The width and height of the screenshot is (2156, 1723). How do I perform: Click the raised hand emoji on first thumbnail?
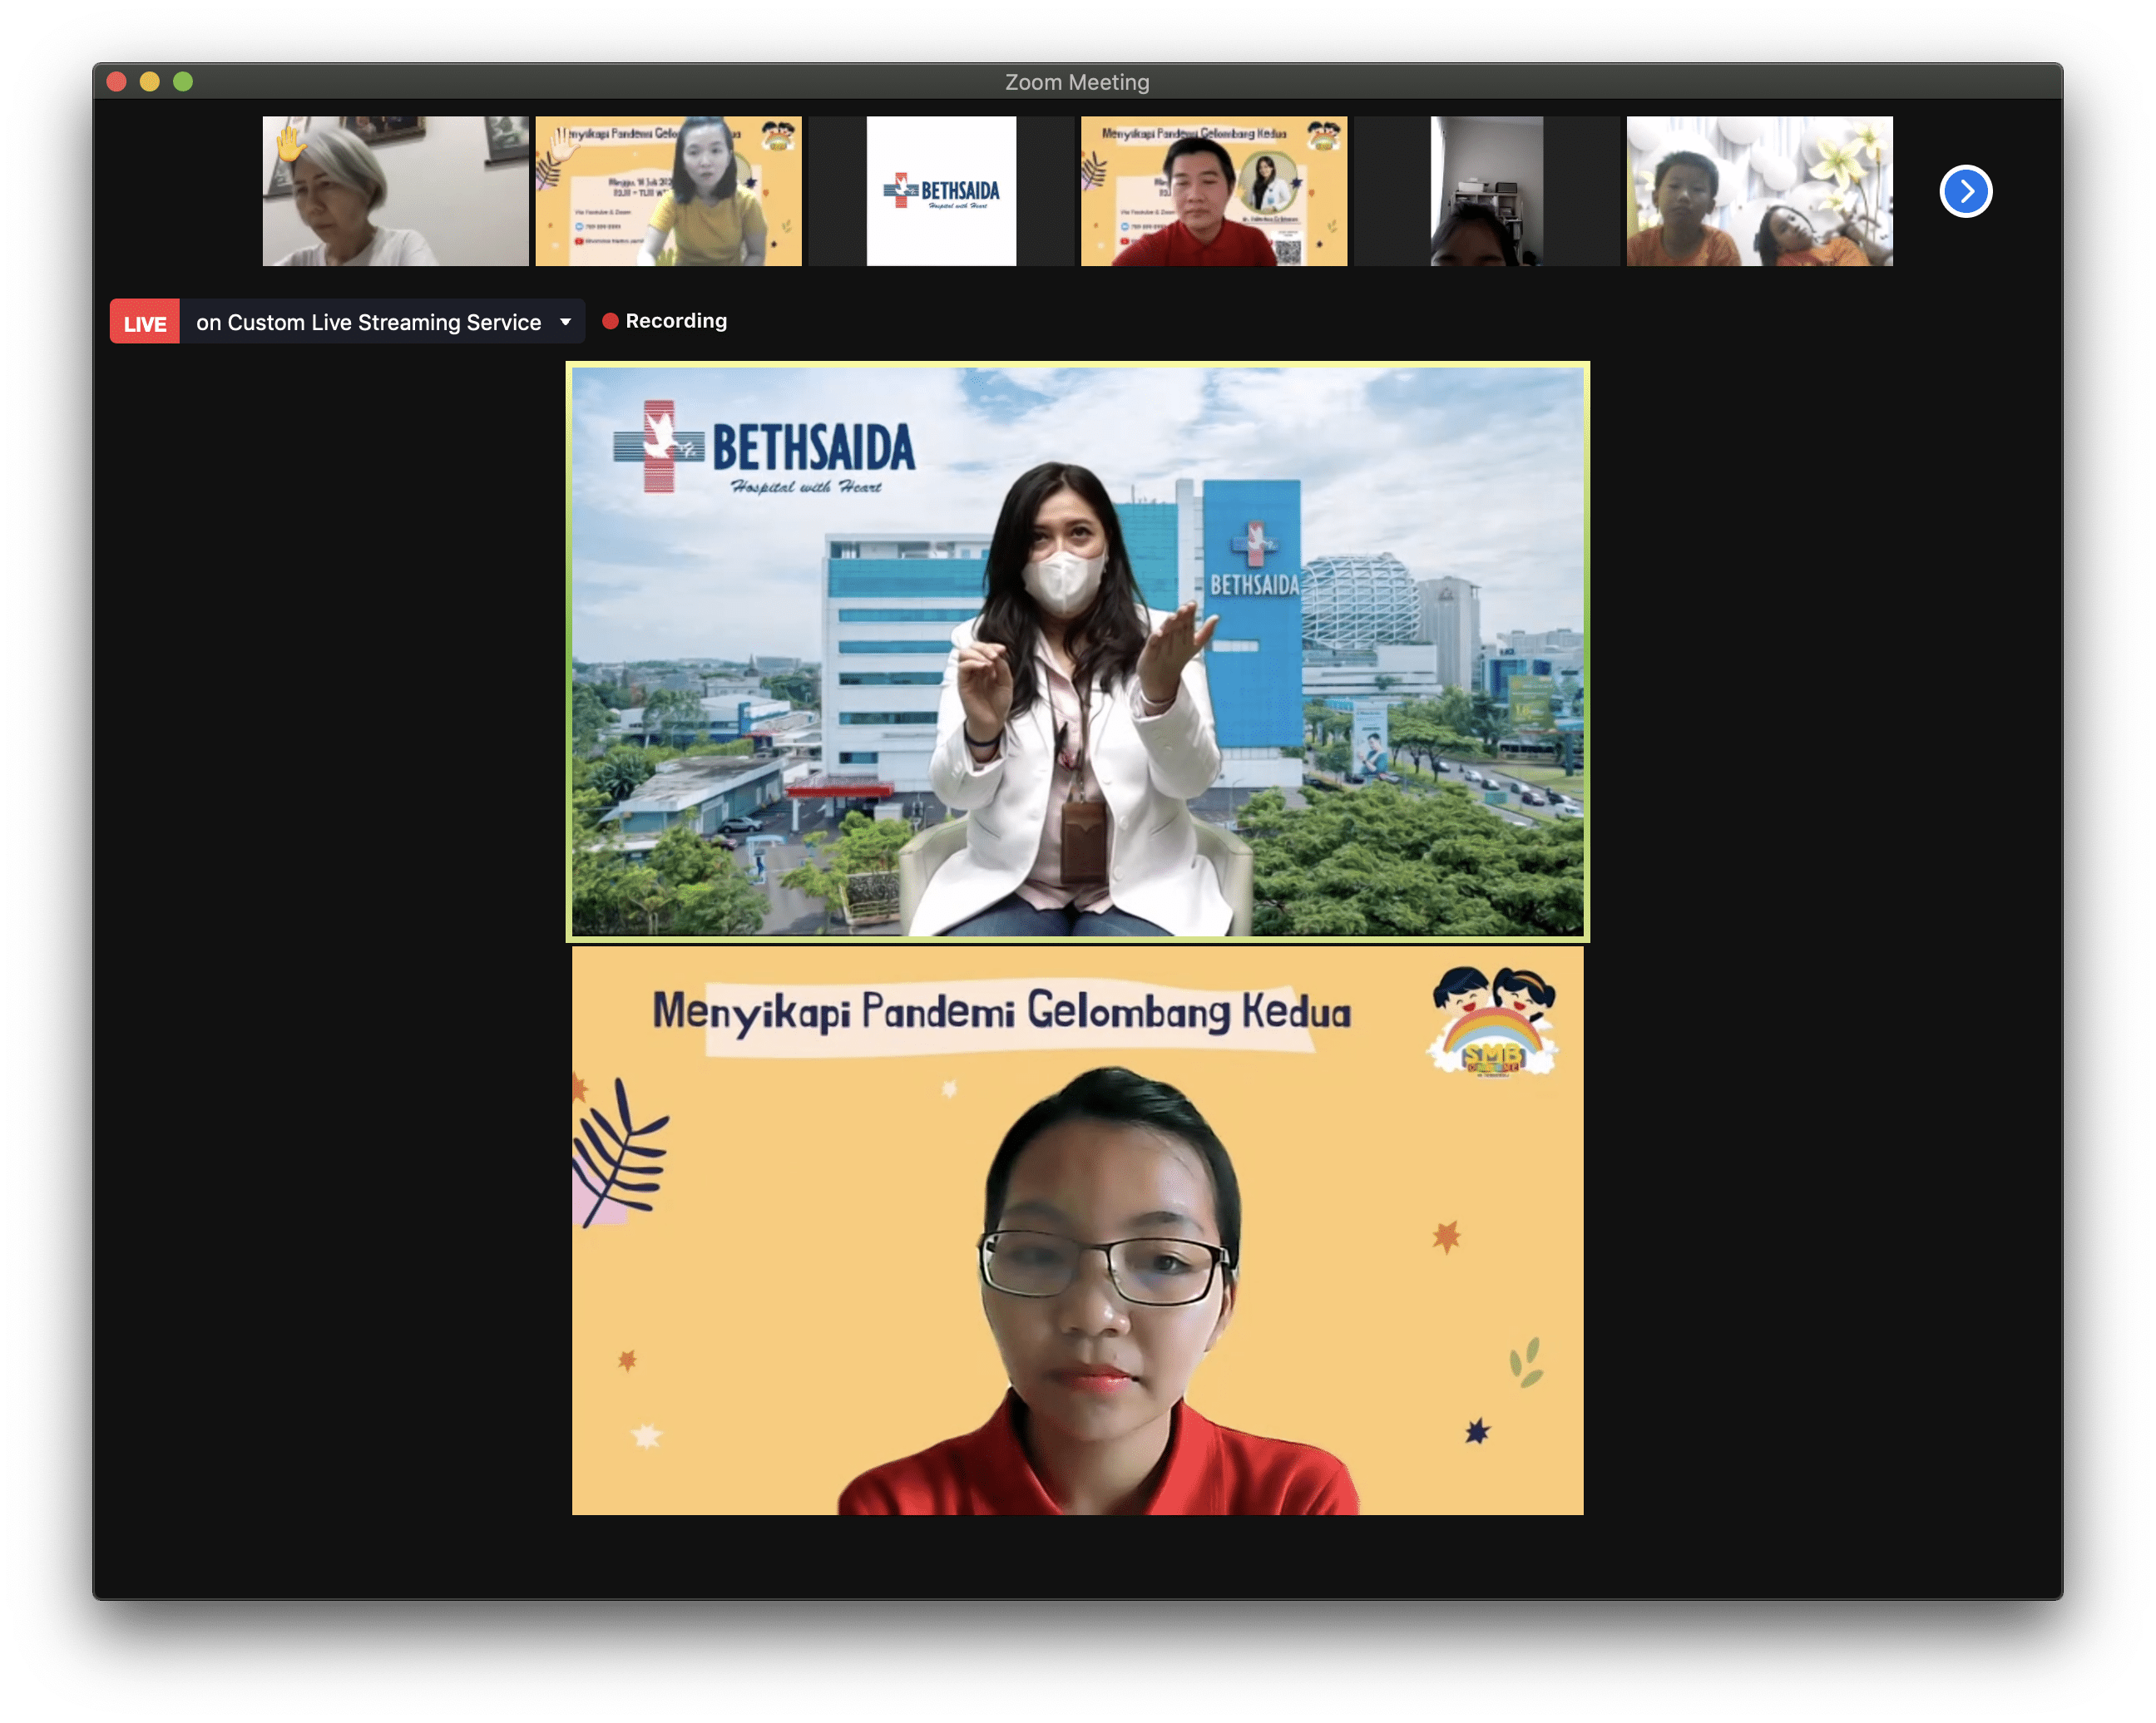[290, 144]
